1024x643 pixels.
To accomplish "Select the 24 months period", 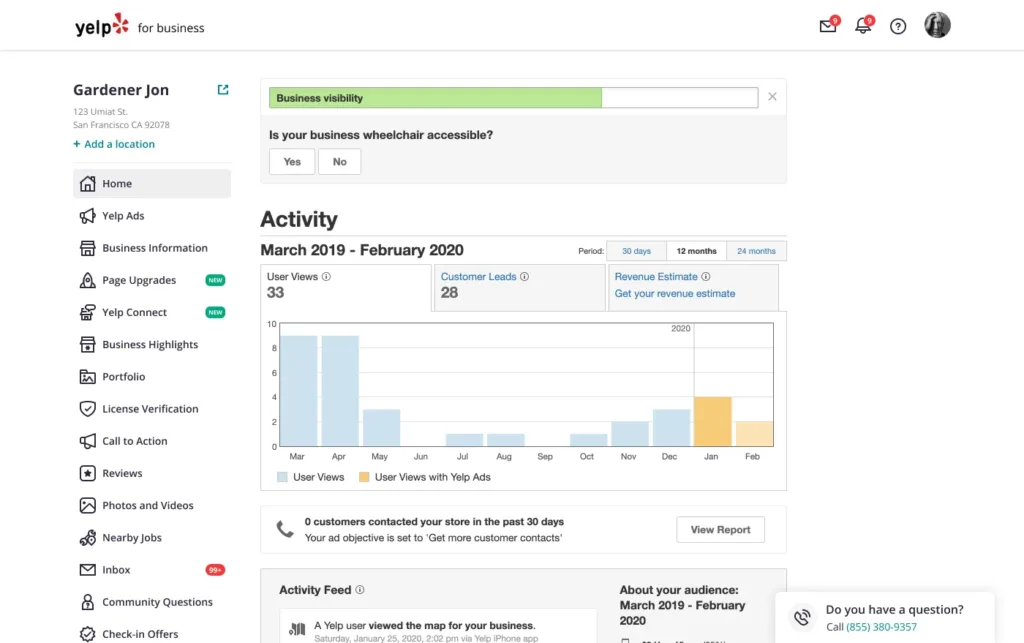I will 756,251.
